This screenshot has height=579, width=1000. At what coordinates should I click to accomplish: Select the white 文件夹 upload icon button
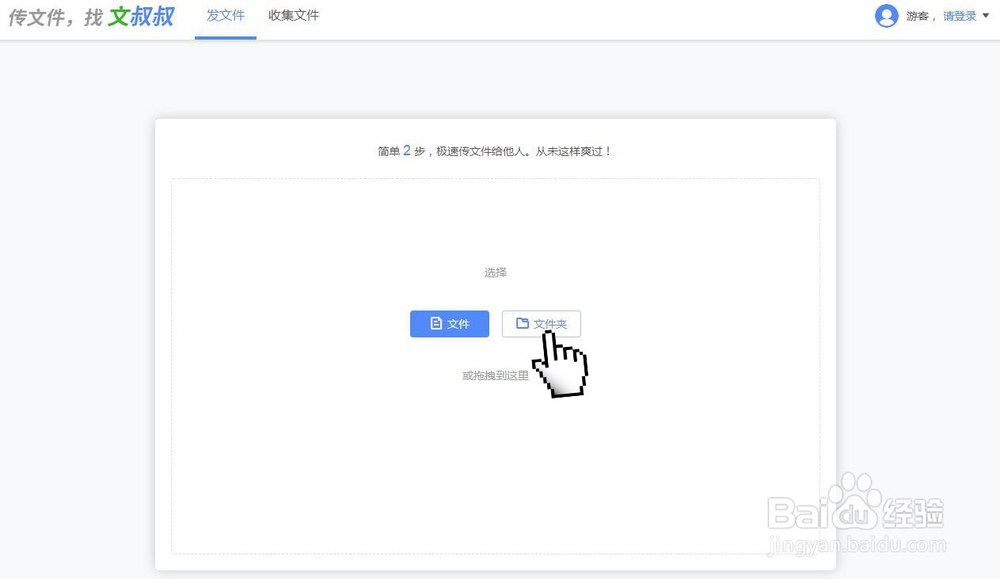[541, 323]
